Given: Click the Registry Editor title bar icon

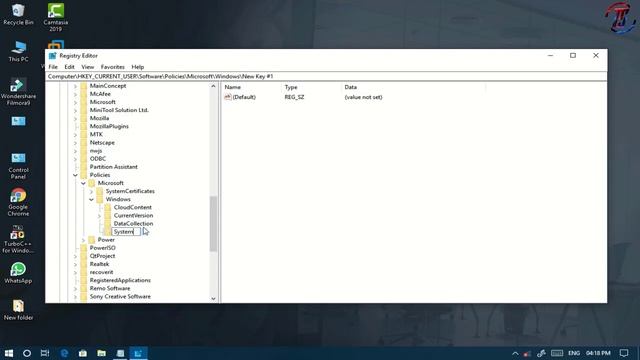Looking at the screenshot, I should pos(52,56).
